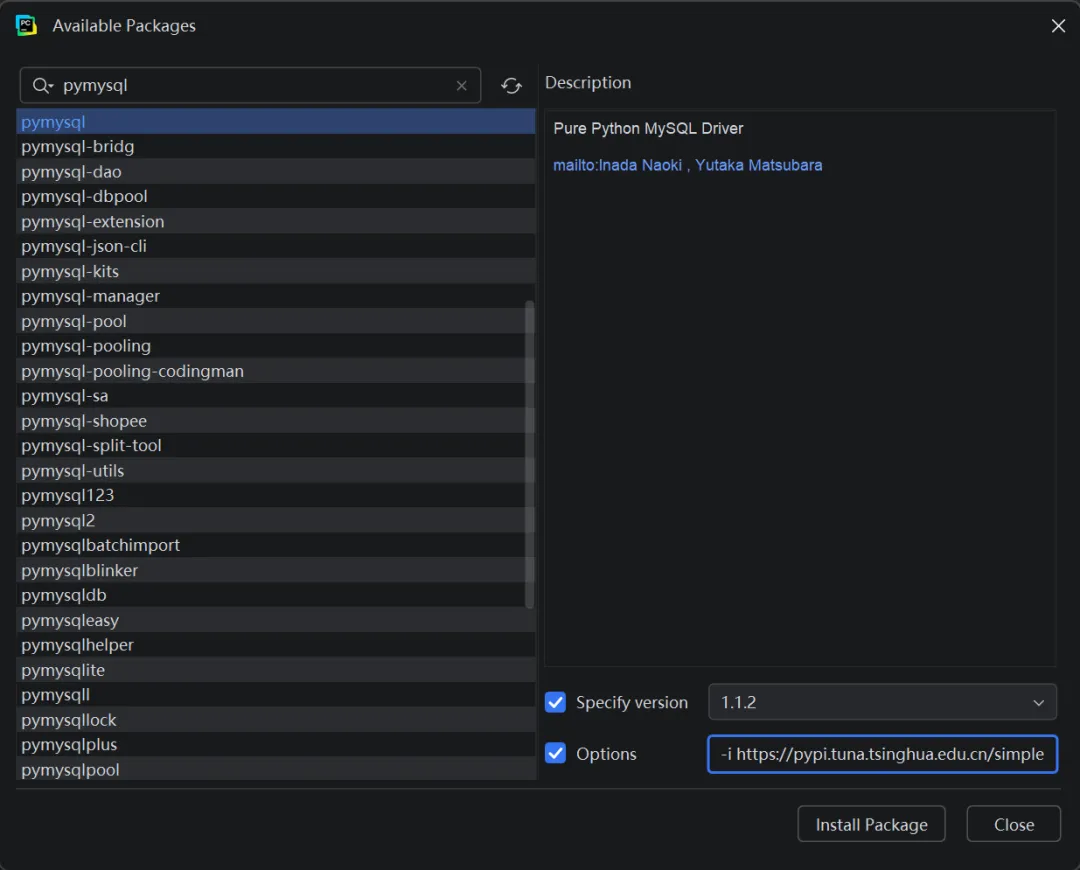Click the refresh packages icon
Viewport: 1080px width, 870px height.
point(511,86)
